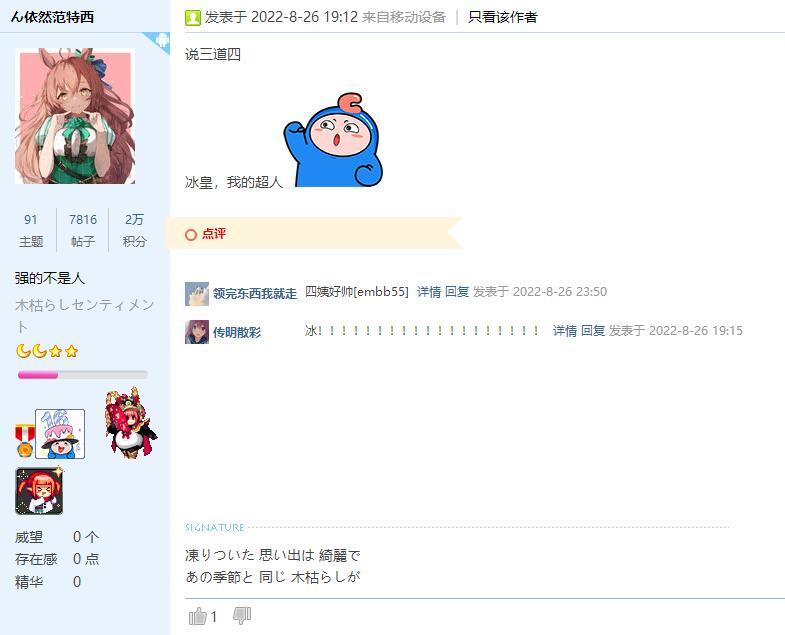Open username ん依然范特西 profile
The width and height of the screenshot is (785, 635).
pos(53,17)
